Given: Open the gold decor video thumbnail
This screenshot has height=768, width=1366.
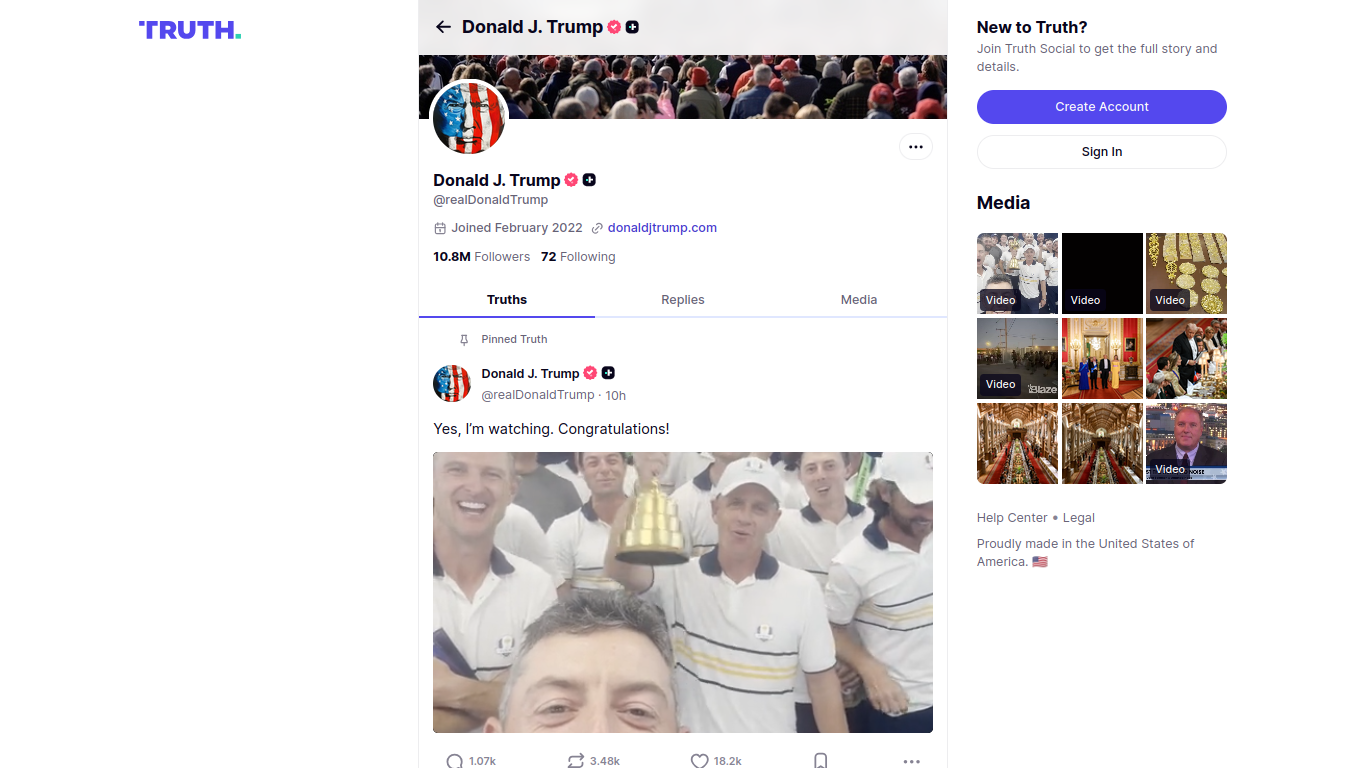Looking at the screenshot, I should coord(1186,273).
